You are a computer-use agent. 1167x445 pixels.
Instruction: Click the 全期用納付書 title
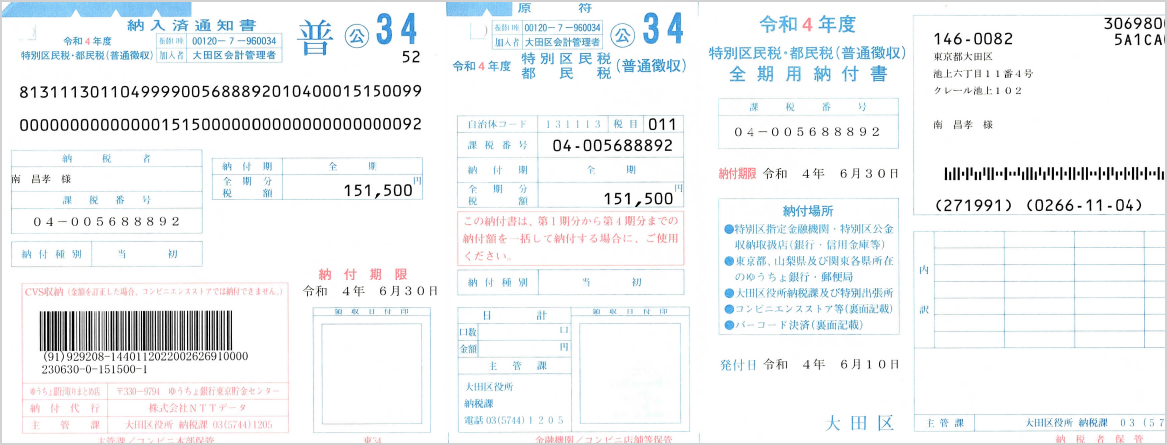(808, 75)
